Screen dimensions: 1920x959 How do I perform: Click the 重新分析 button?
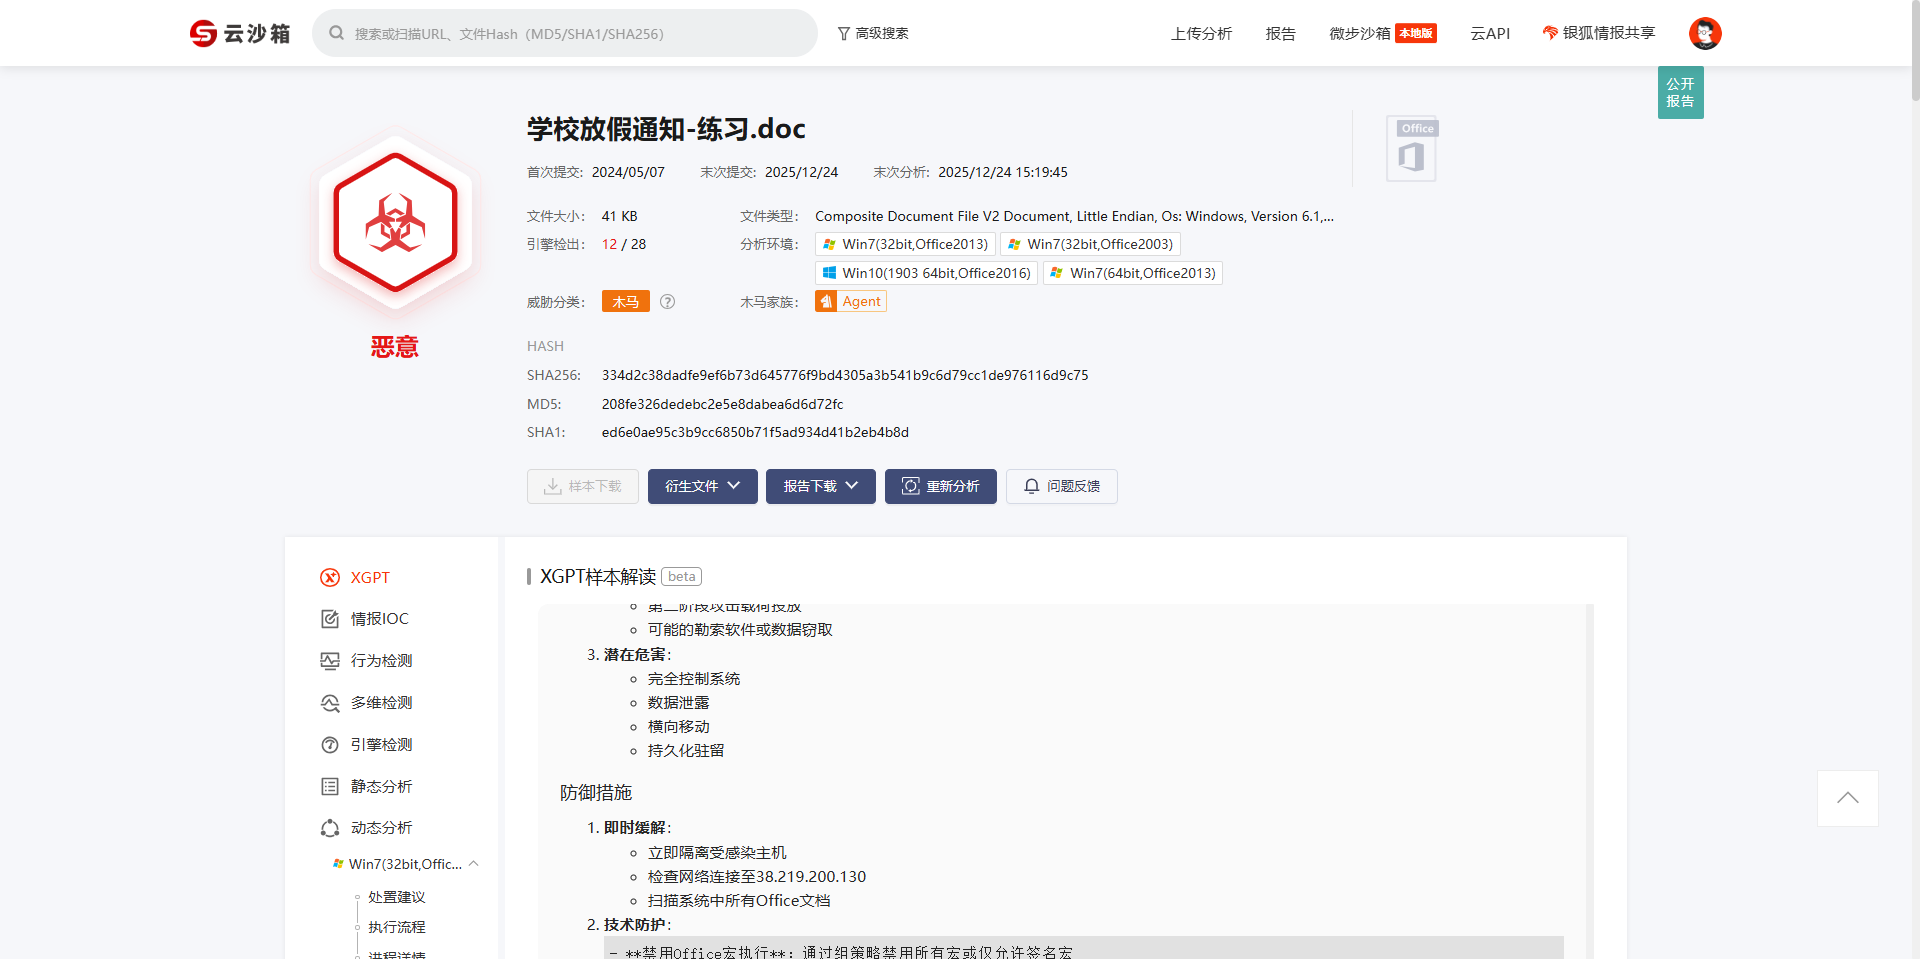tap(940, 487)
